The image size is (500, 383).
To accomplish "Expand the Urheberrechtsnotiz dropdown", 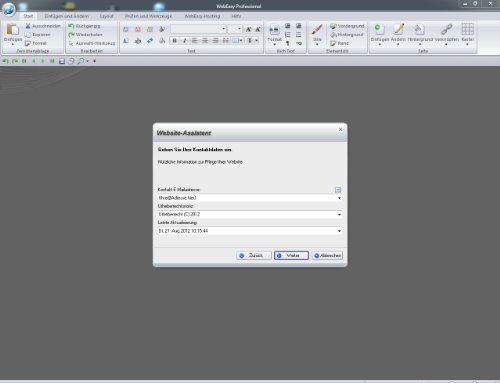I will coord(339,214).
